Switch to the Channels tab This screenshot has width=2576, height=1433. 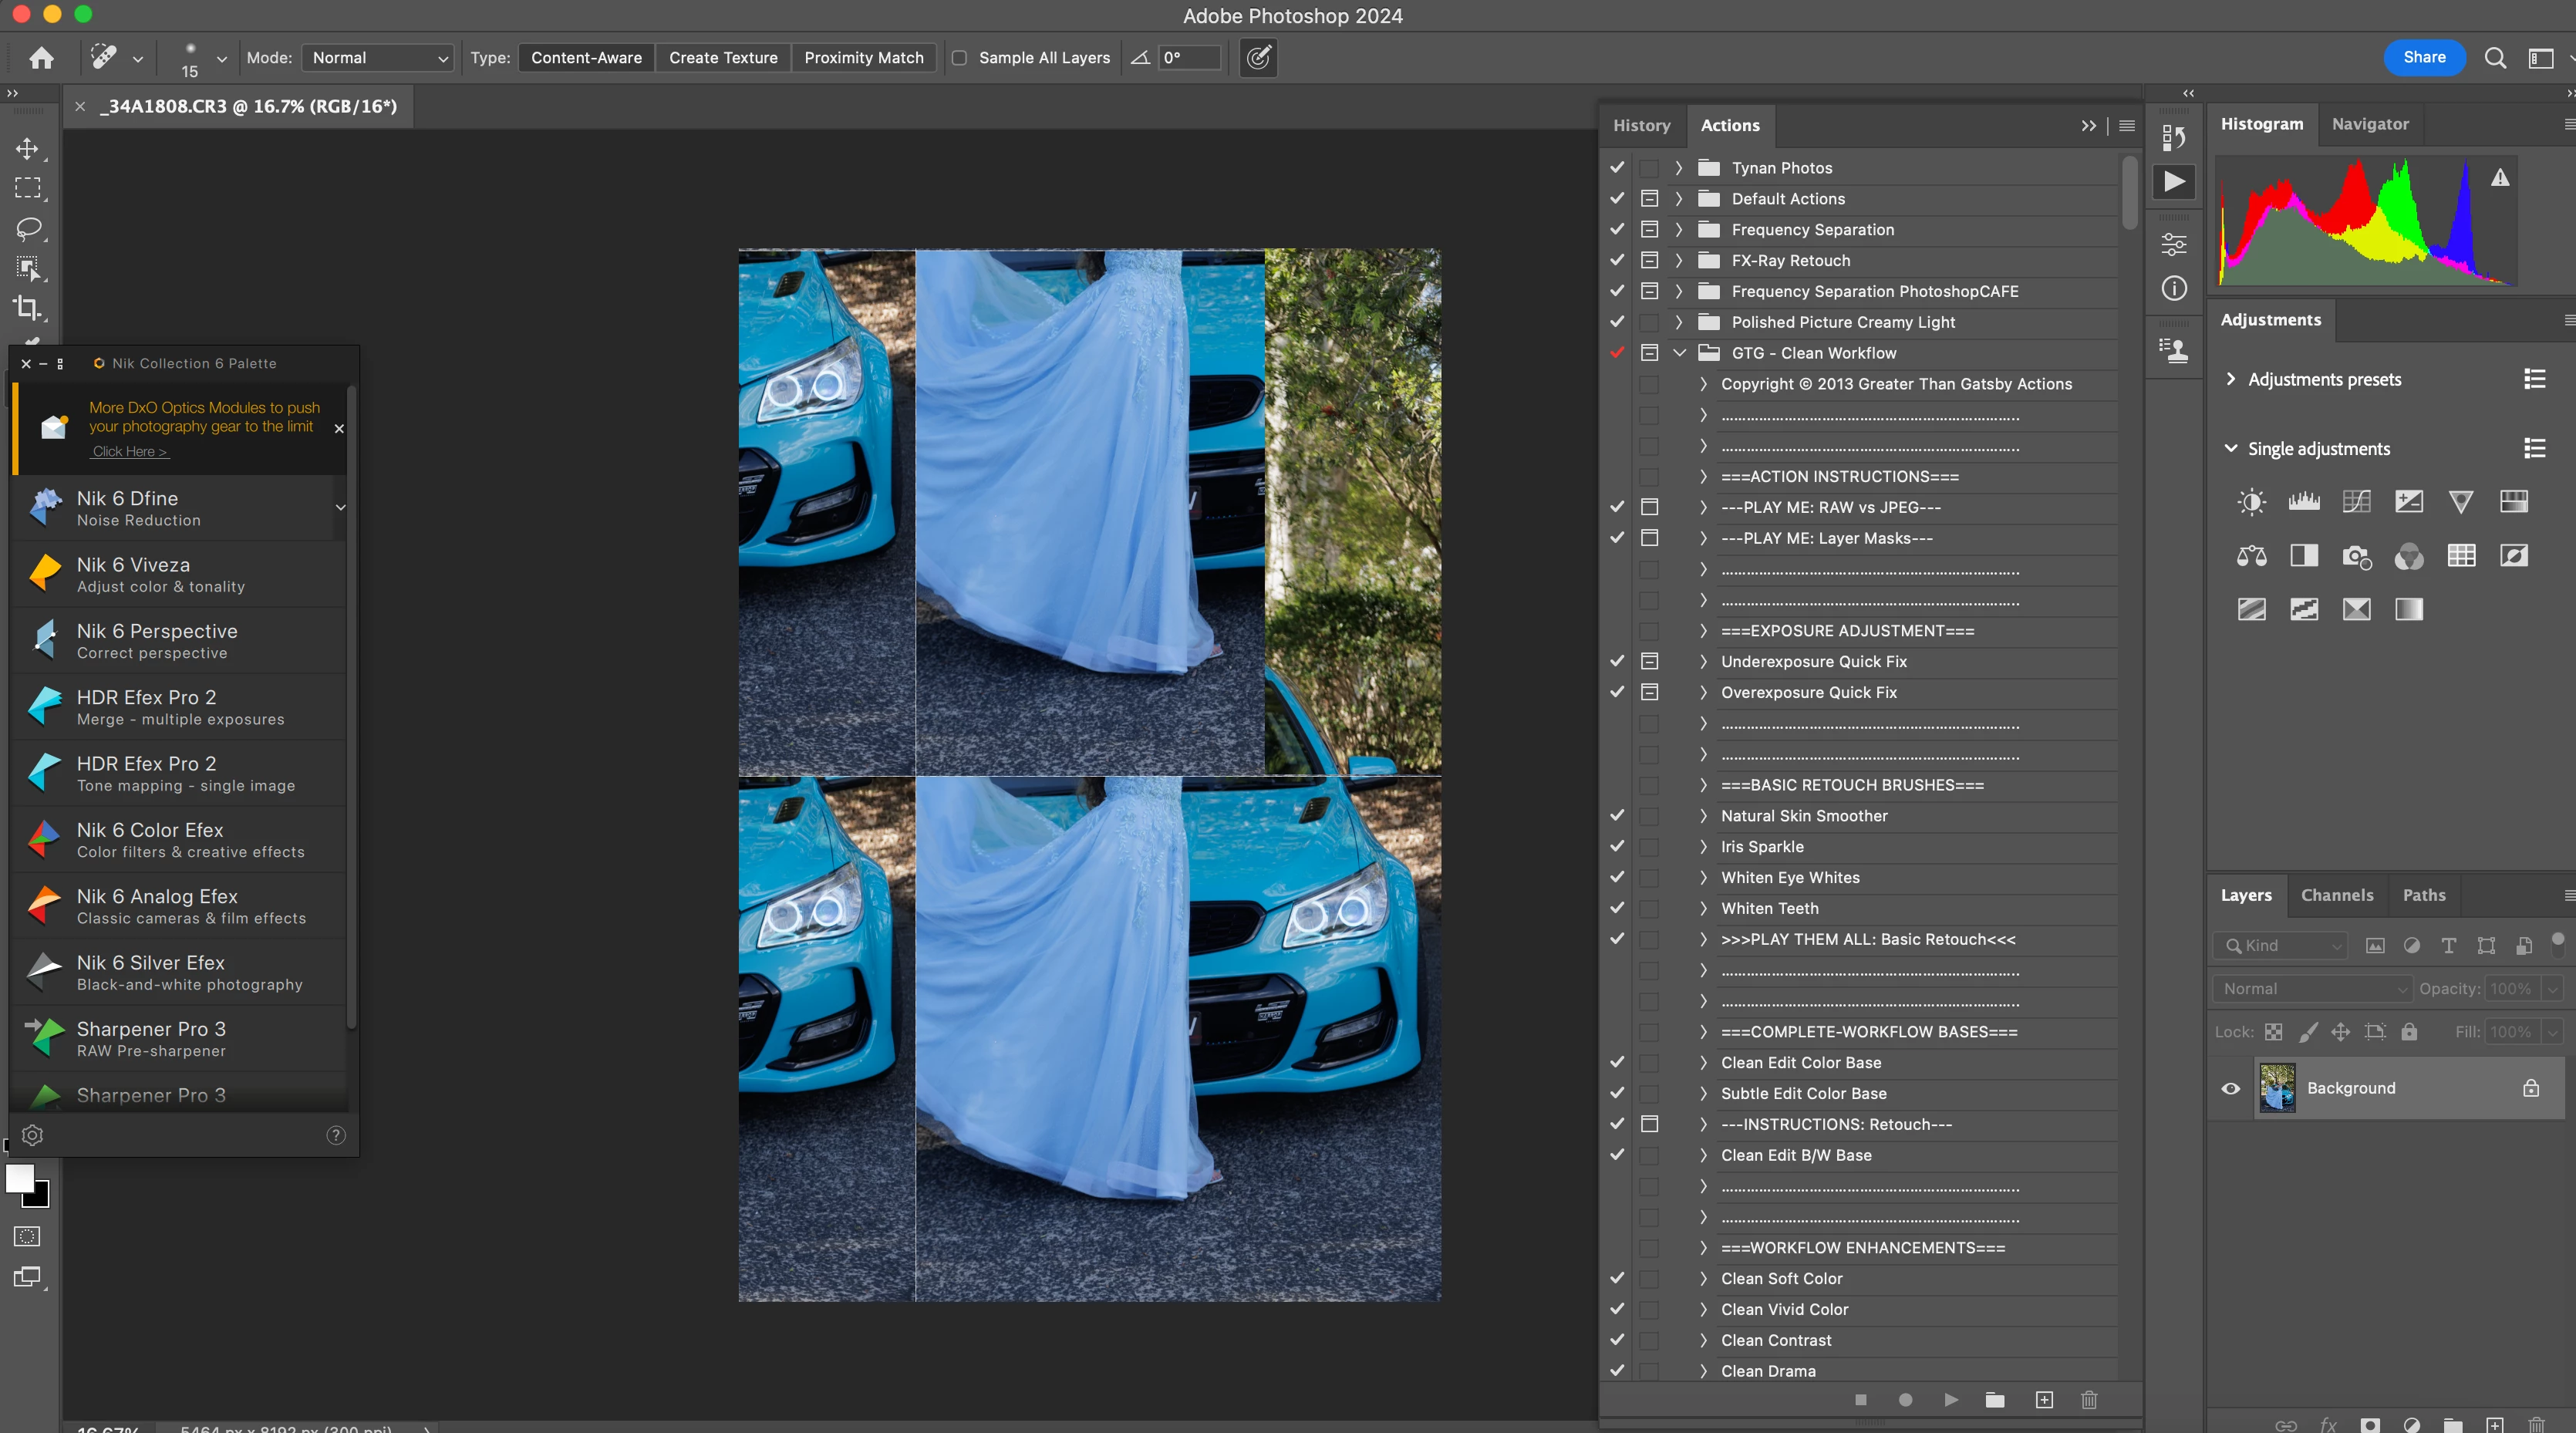(2336, 895)
